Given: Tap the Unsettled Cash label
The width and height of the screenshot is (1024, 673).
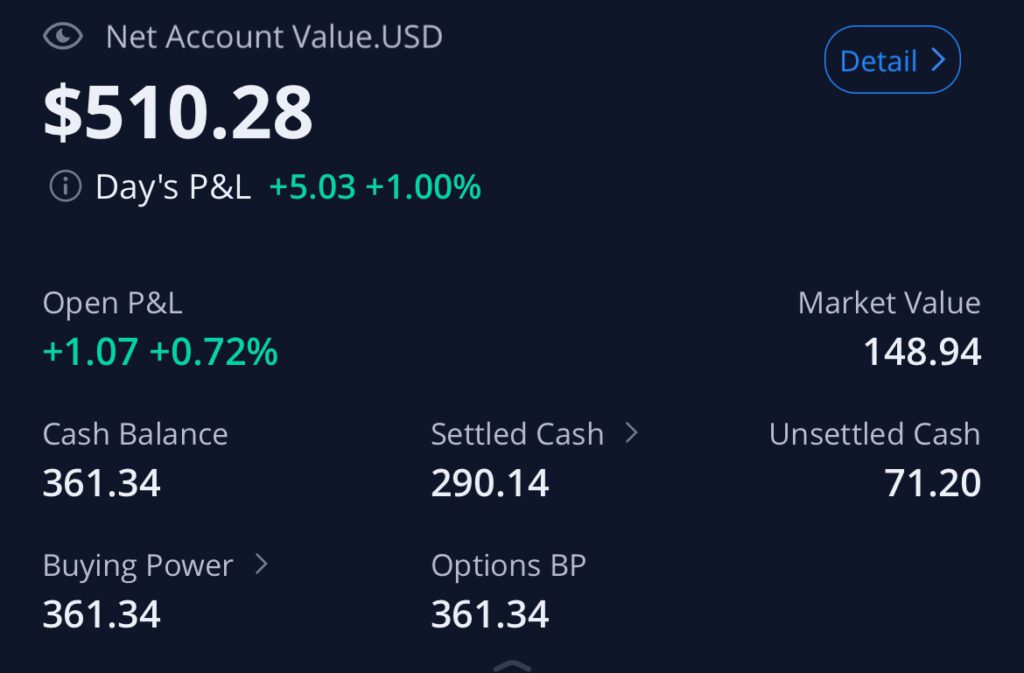Looking at the screenshot, I should tap(874, 434).
